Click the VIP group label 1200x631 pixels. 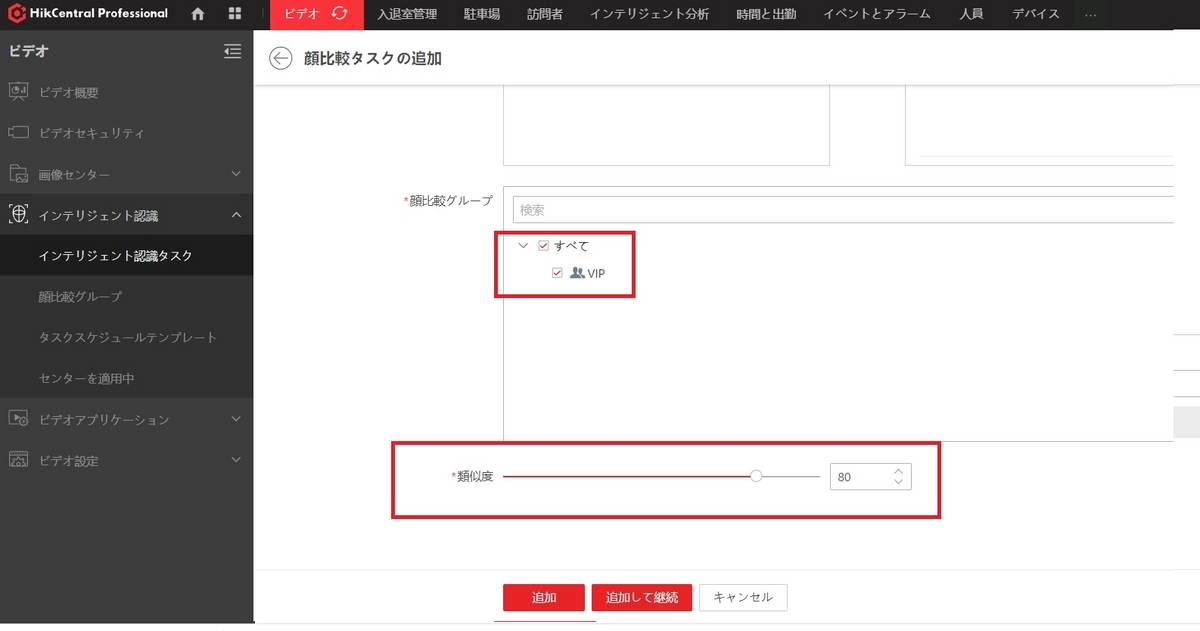(x=596, y=273)
